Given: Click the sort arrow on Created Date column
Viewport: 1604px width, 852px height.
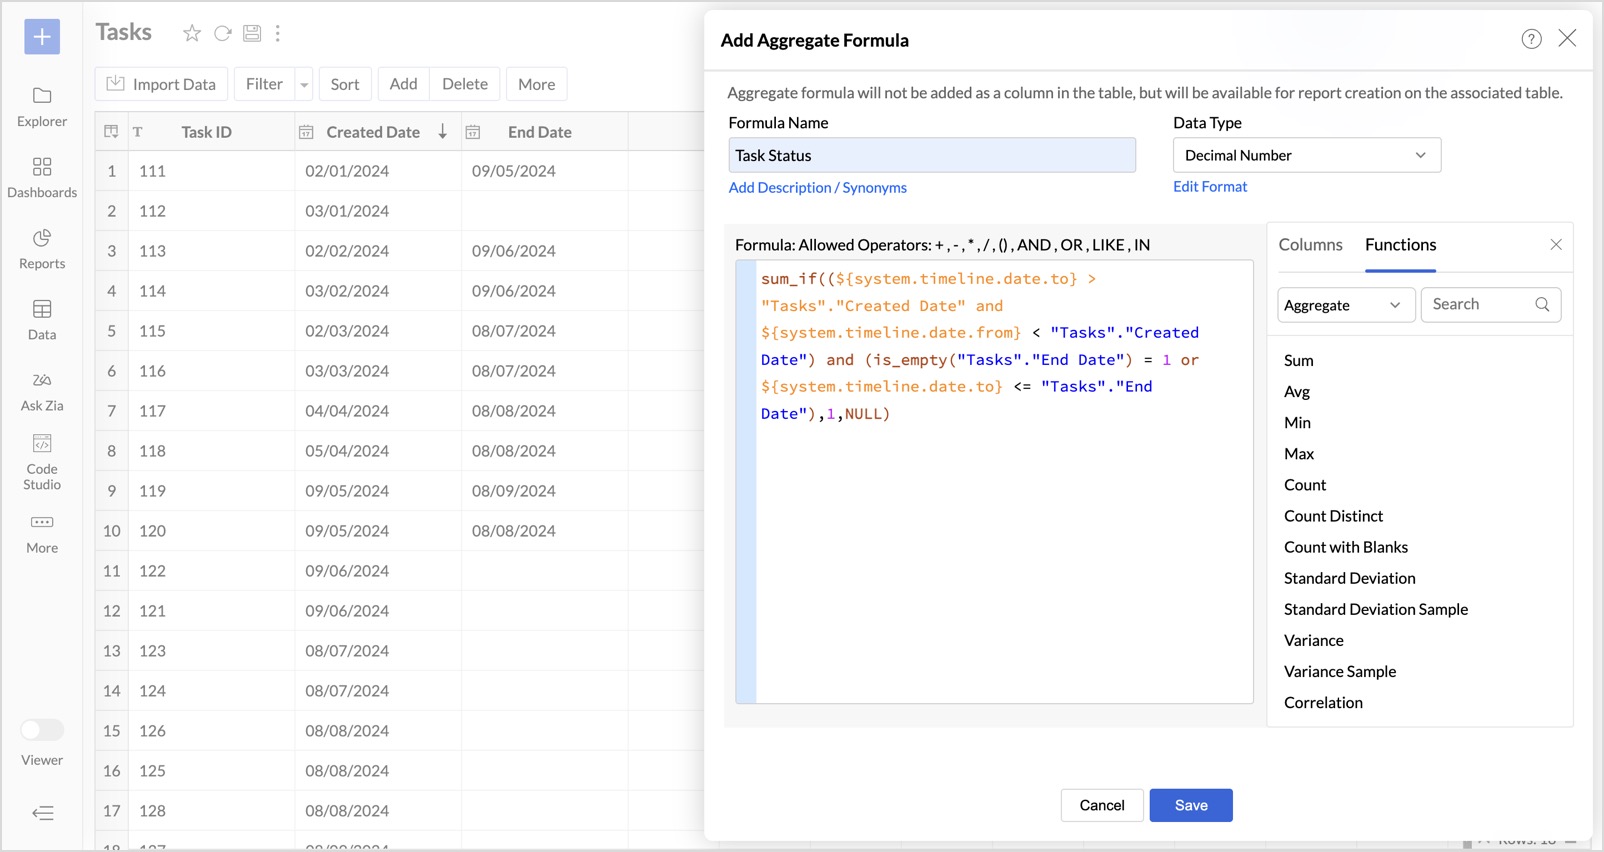Looking at the screenshot, I should [442, 132].
